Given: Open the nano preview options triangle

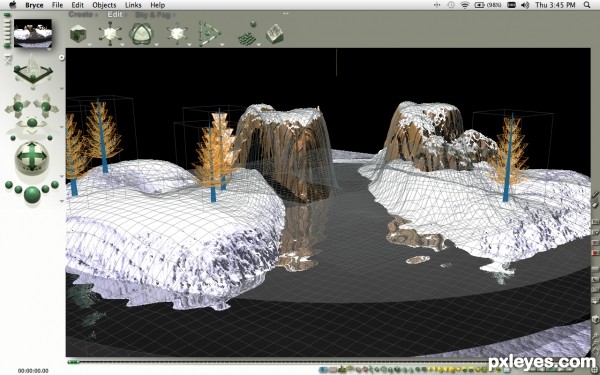Looking at the screenshot, I should 49,49.
